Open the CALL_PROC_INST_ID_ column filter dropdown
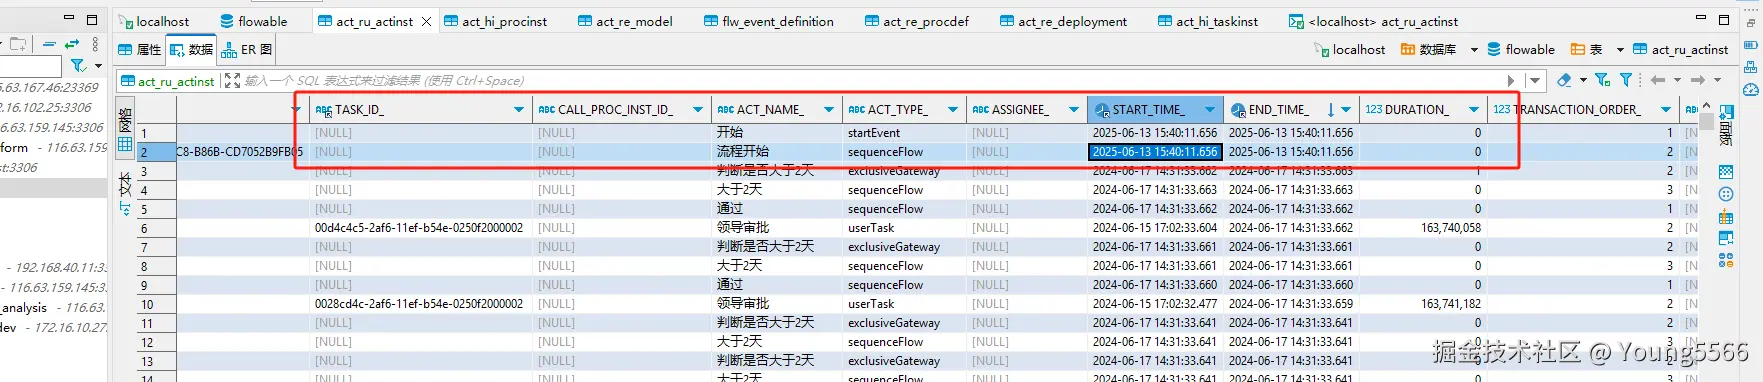1763x382 pixels. coord(699,110)
